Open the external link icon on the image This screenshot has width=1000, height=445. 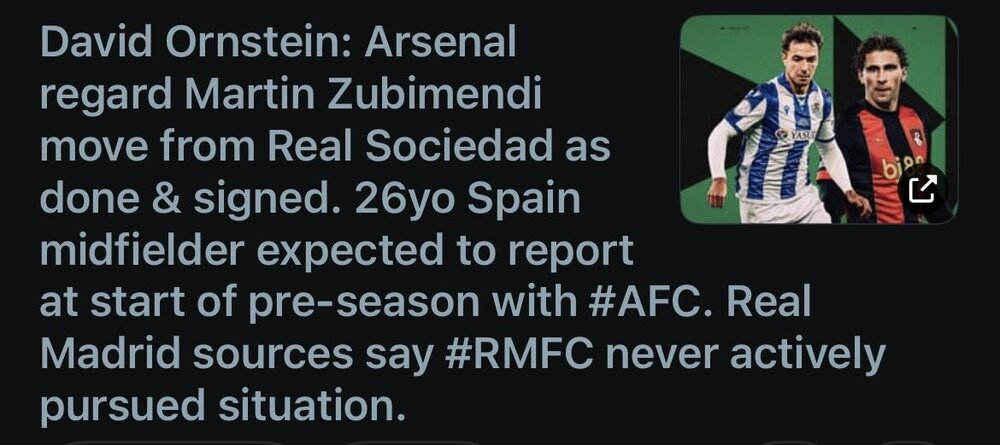tap(923, 187)
